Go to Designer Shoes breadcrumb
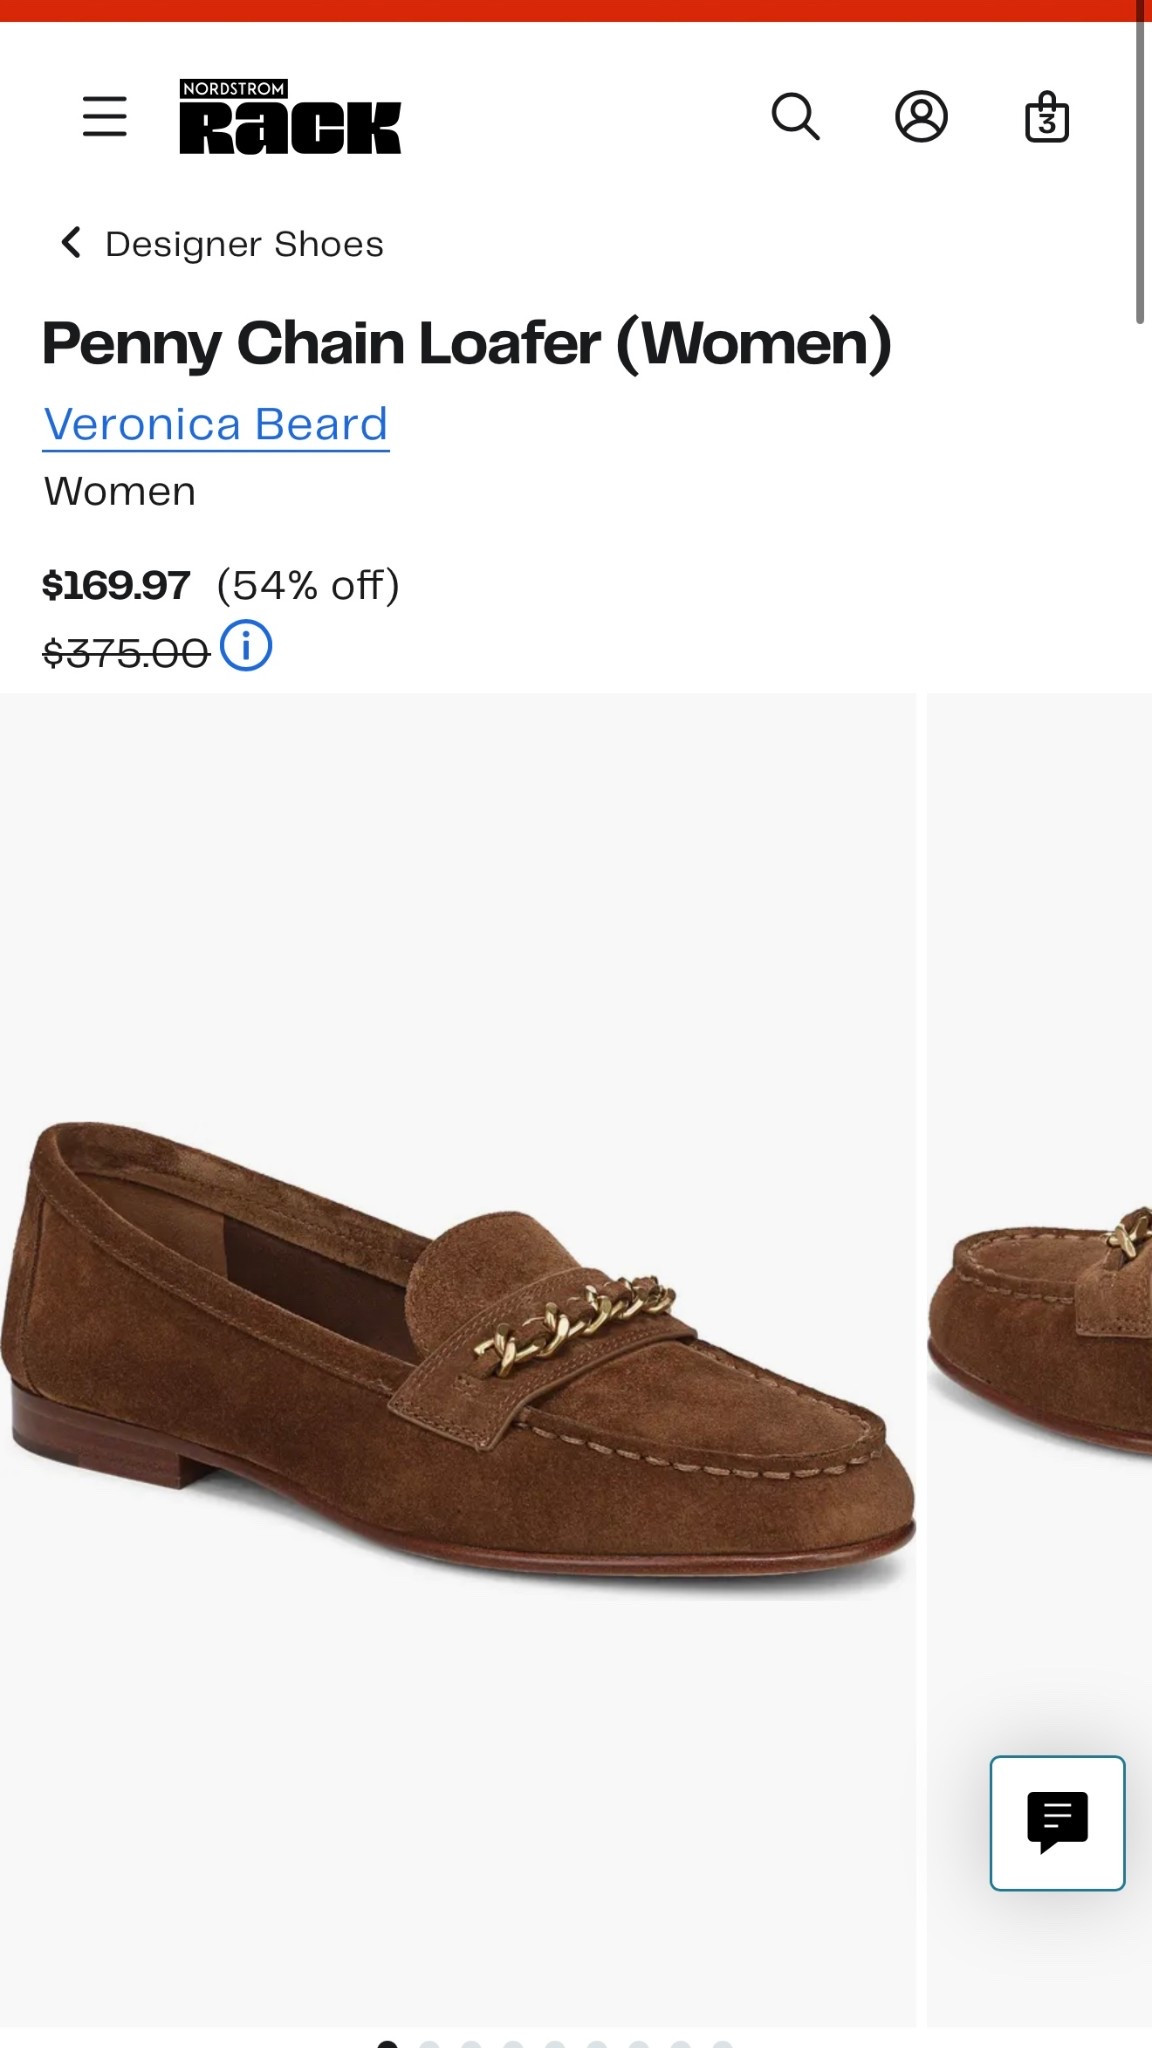This screenshot has height=2048, width=1152. coord(244,244)
